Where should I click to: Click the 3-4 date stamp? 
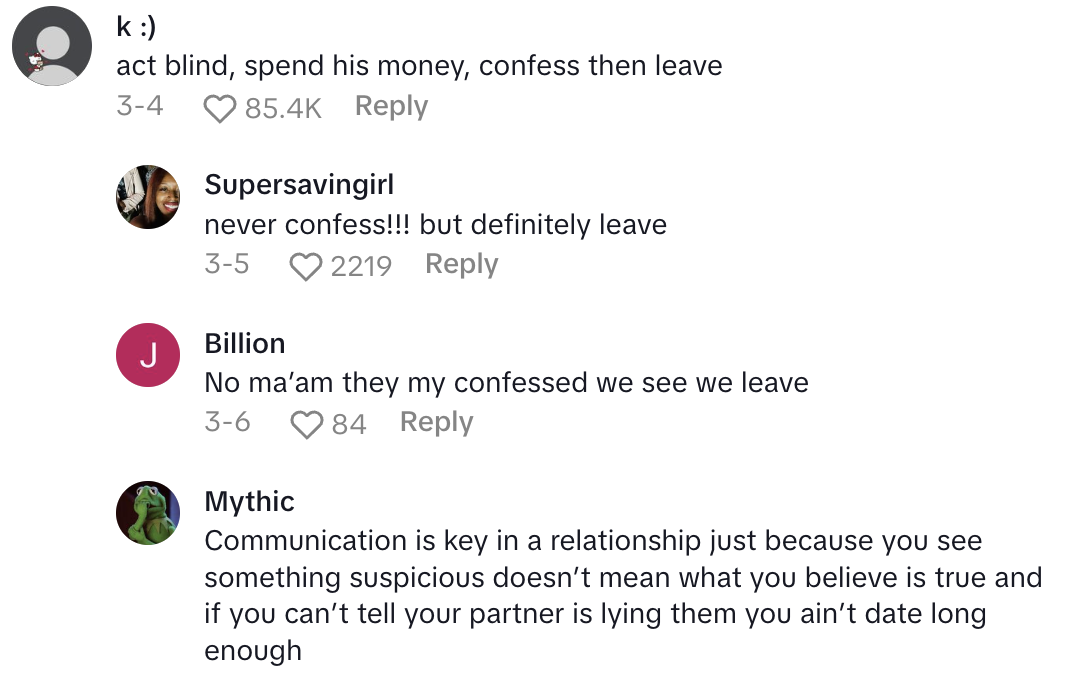click(139, 106)
